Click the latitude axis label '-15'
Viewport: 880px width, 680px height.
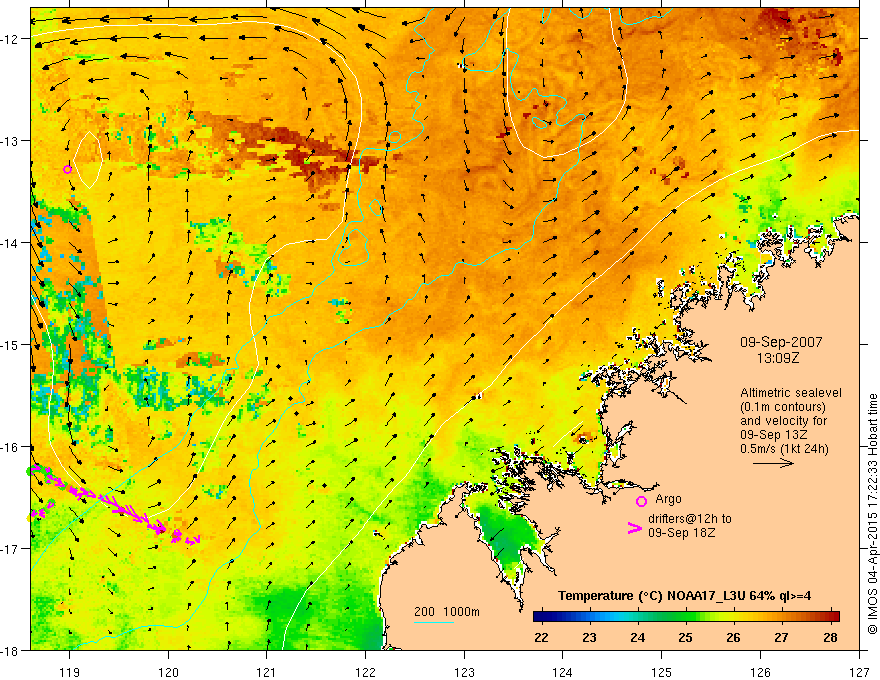pyautogui.click(x=10, y=344)
